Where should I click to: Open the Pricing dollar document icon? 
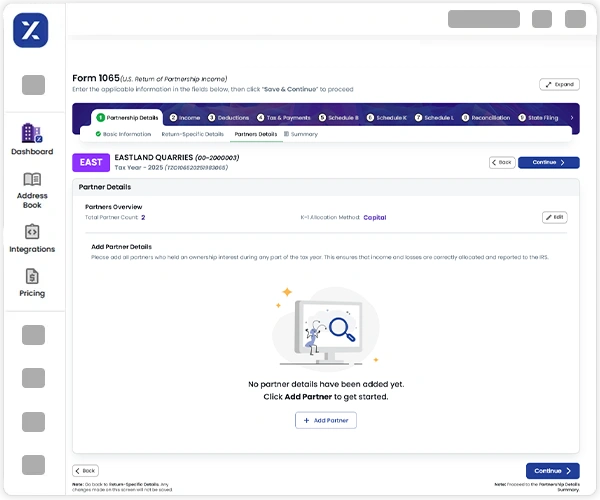[x=32, y=276]
